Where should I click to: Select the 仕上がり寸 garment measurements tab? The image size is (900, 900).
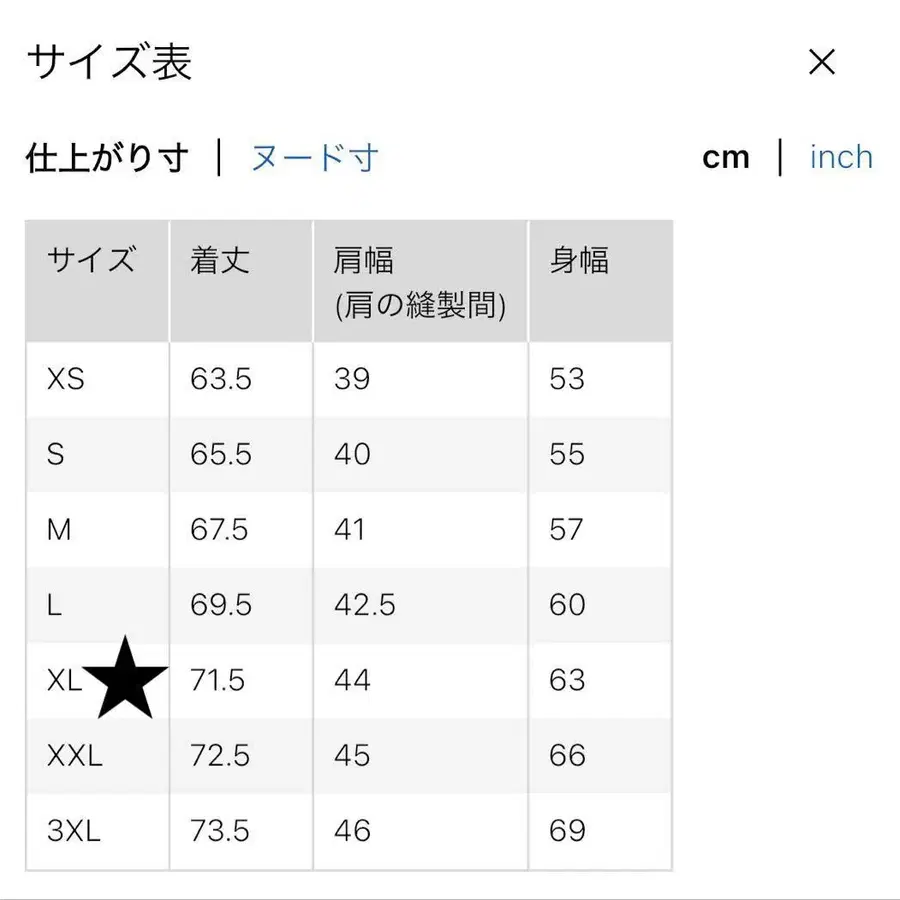point(105,157)
